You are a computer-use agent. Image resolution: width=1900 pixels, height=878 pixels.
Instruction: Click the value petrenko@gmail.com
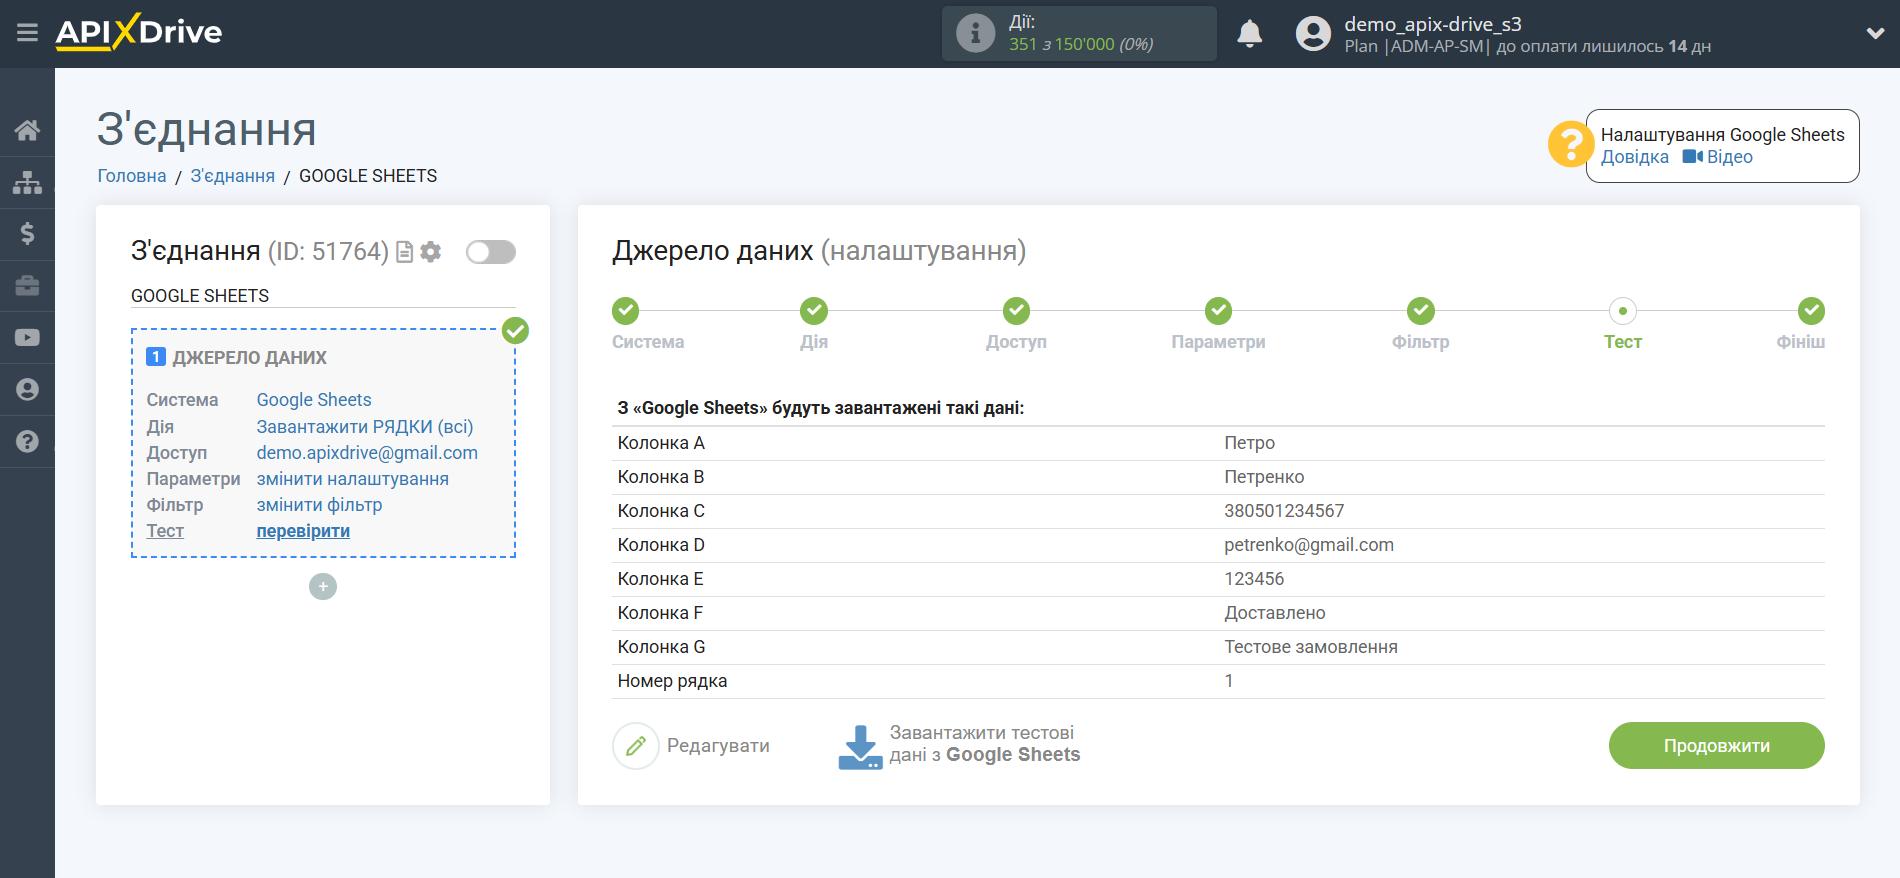[1309, 545]
